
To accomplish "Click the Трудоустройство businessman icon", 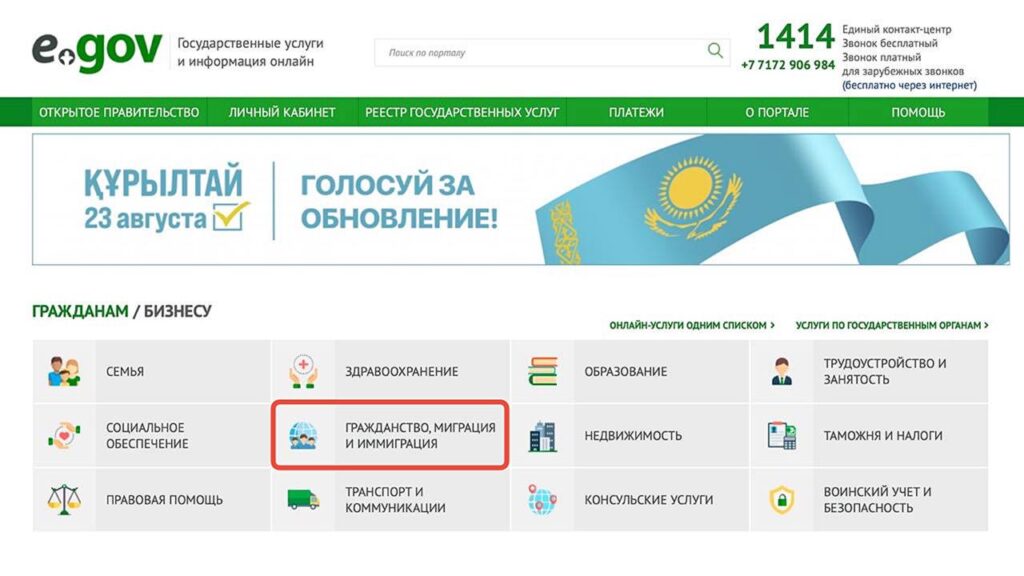I will tap(781, 371).
